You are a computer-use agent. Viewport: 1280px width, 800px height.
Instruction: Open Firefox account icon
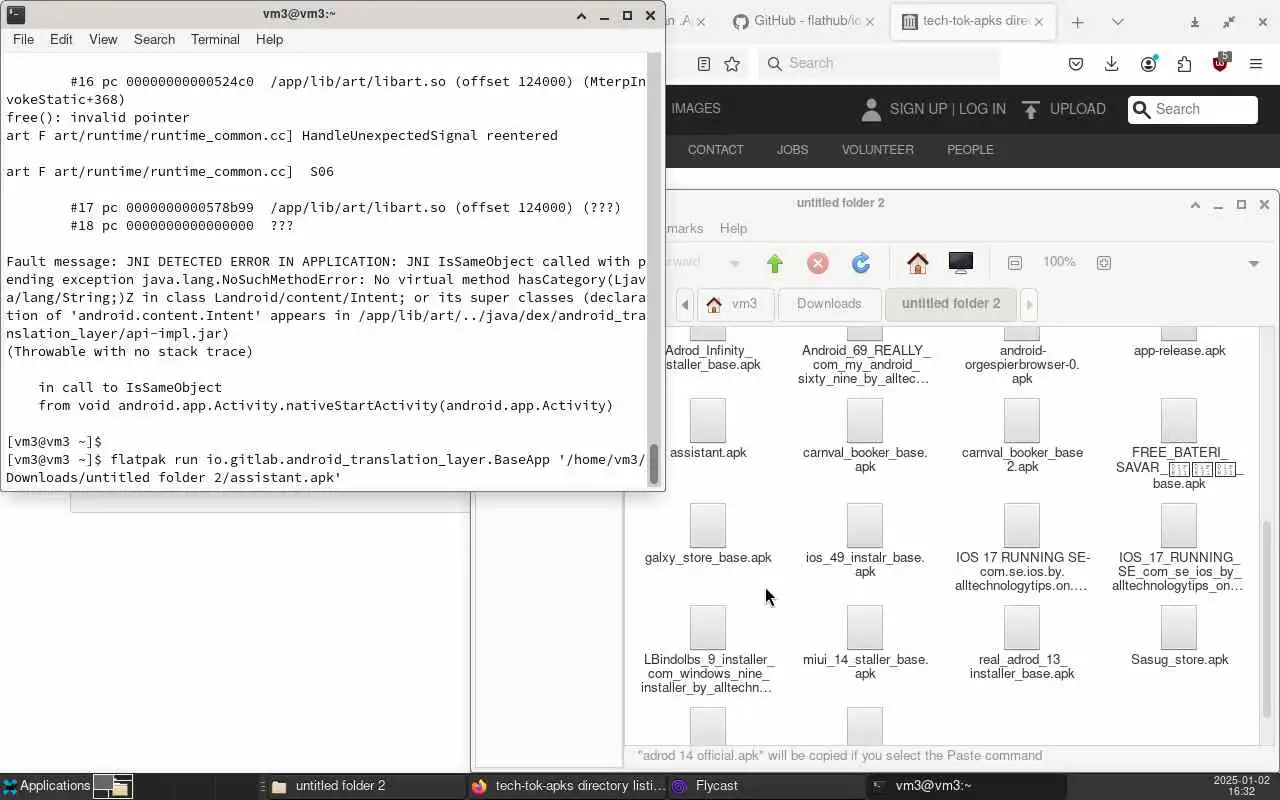(1148, 63)
